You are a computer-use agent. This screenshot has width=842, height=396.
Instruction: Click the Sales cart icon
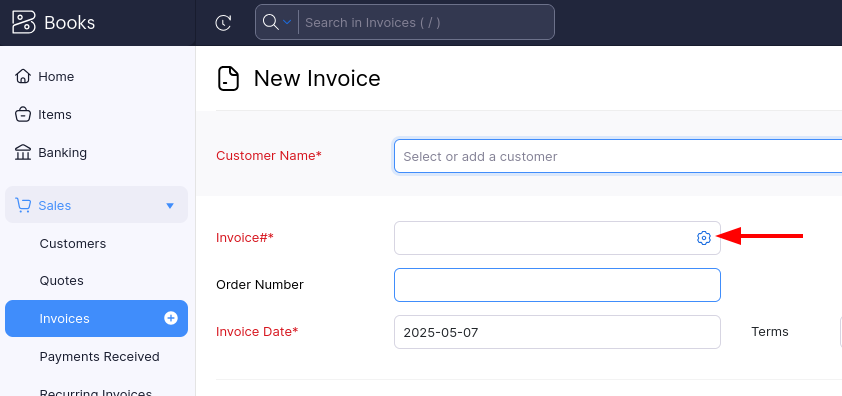point(23,205)
